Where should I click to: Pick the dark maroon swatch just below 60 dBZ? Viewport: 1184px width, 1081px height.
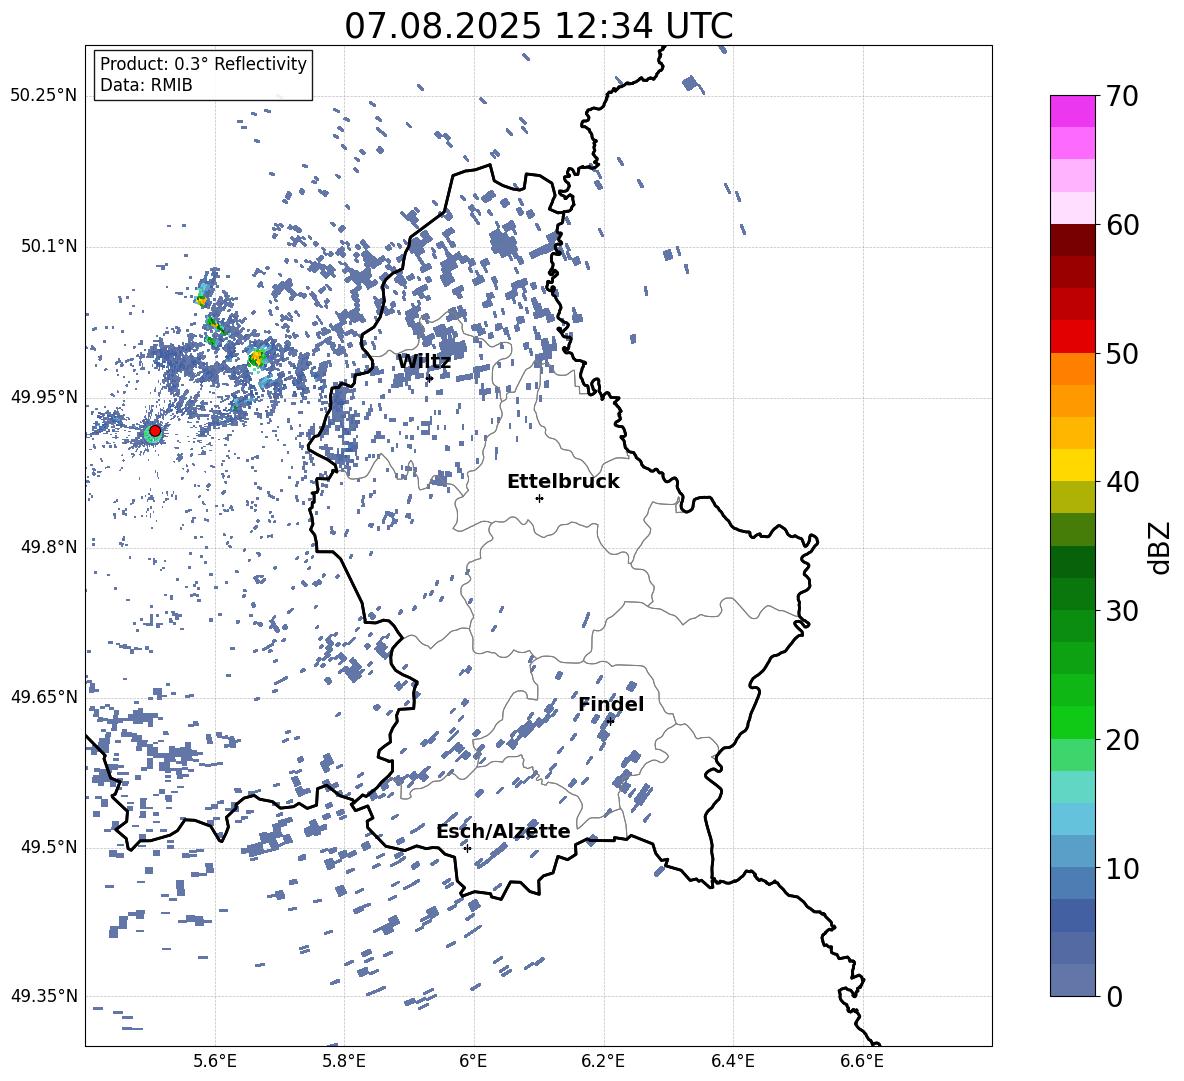(1073, 240)
